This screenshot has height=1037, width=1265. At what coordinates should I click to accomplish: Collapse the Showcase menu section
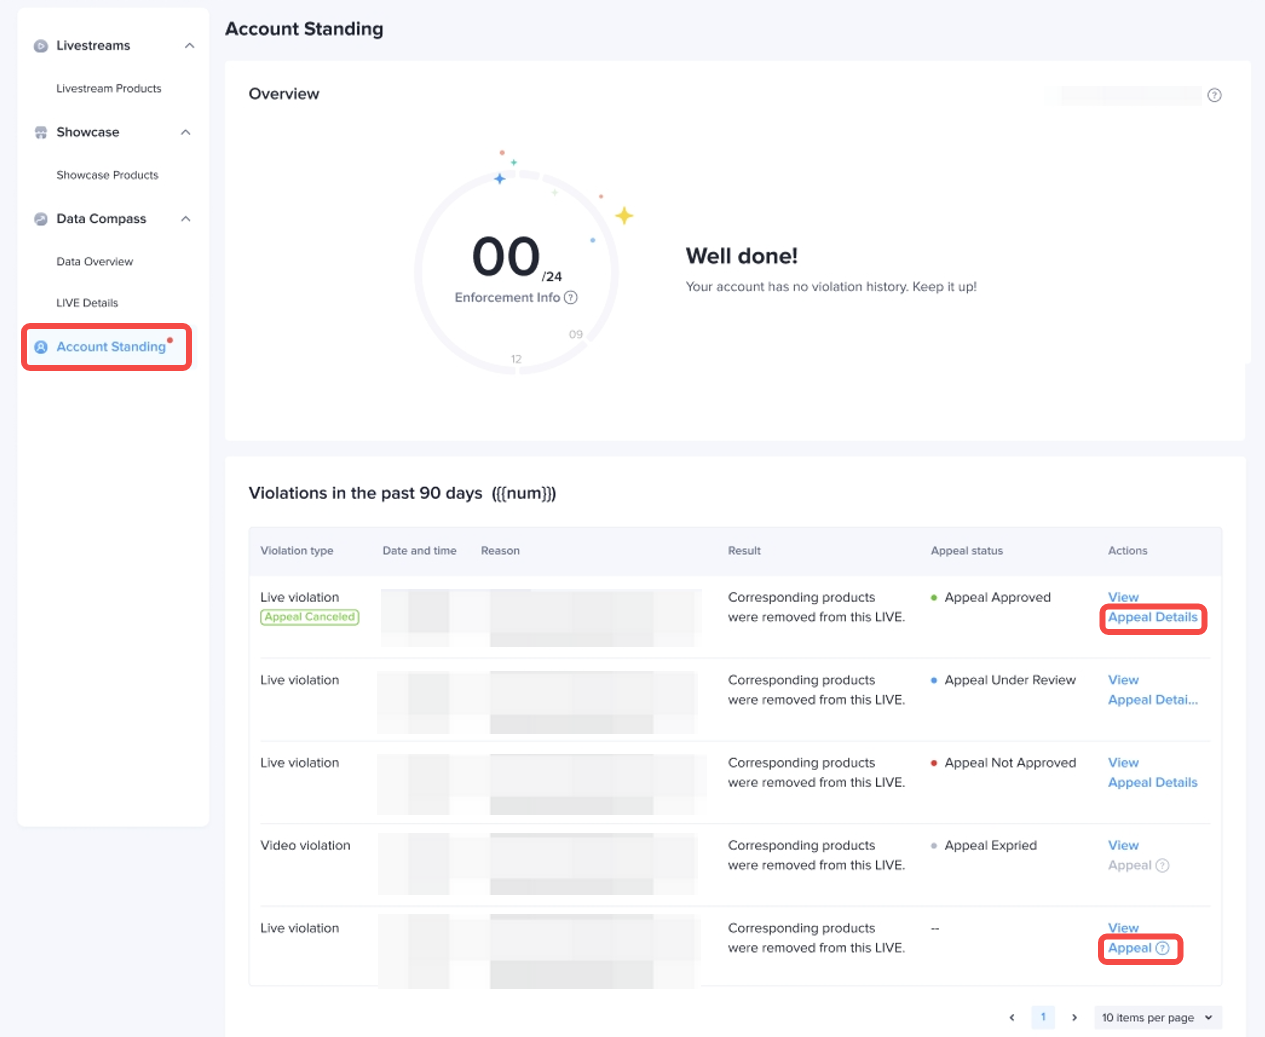pos(186,133)
